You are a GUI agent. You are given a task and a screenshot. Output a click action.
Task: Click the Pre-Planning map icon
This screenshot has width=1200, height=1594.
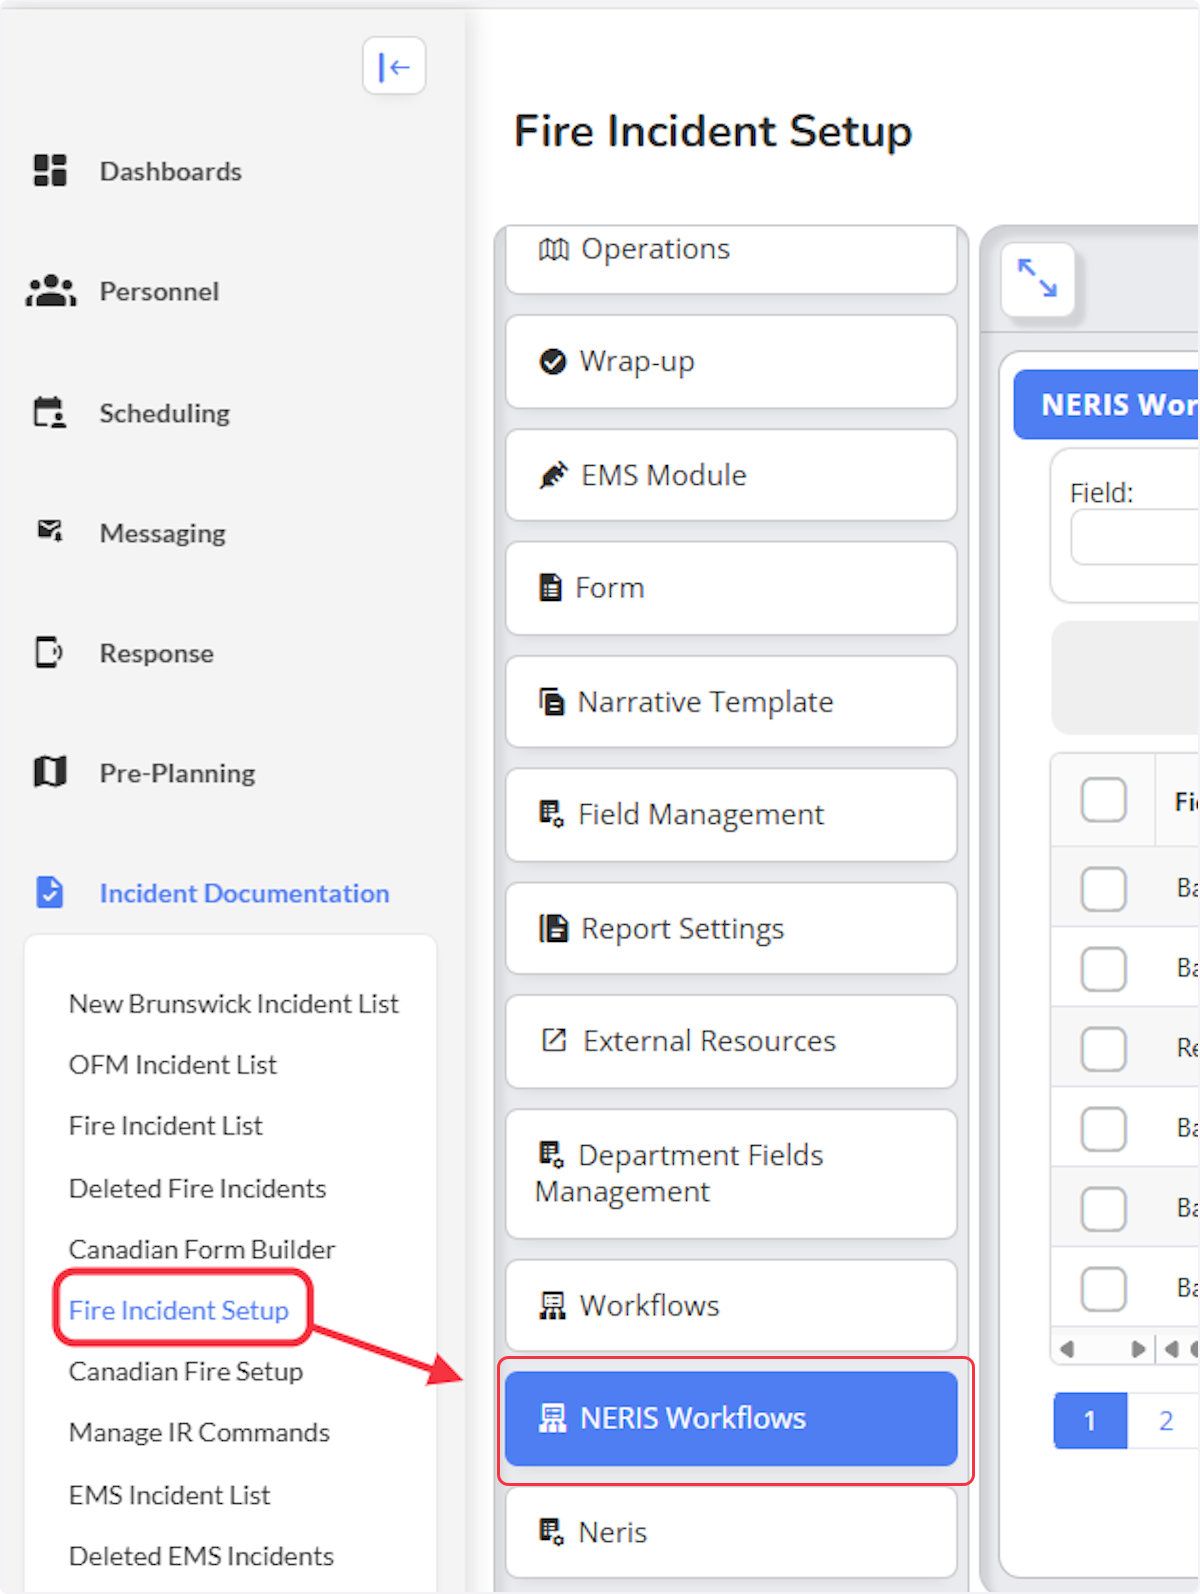coord(50,772)
